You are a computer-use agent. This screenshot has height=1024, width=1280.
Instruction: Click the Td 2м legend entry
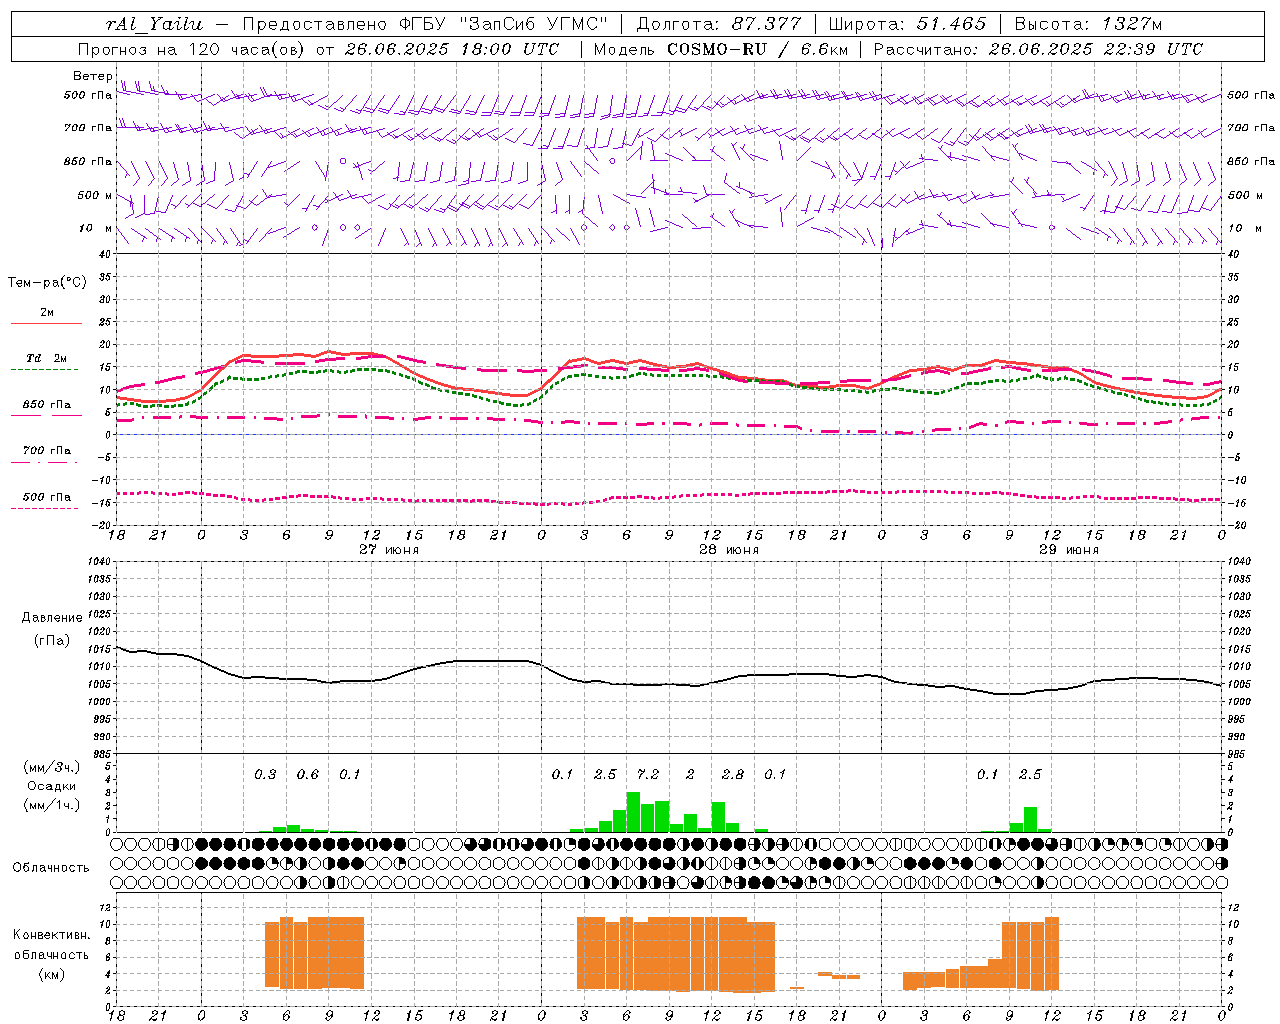pos(46,358)
